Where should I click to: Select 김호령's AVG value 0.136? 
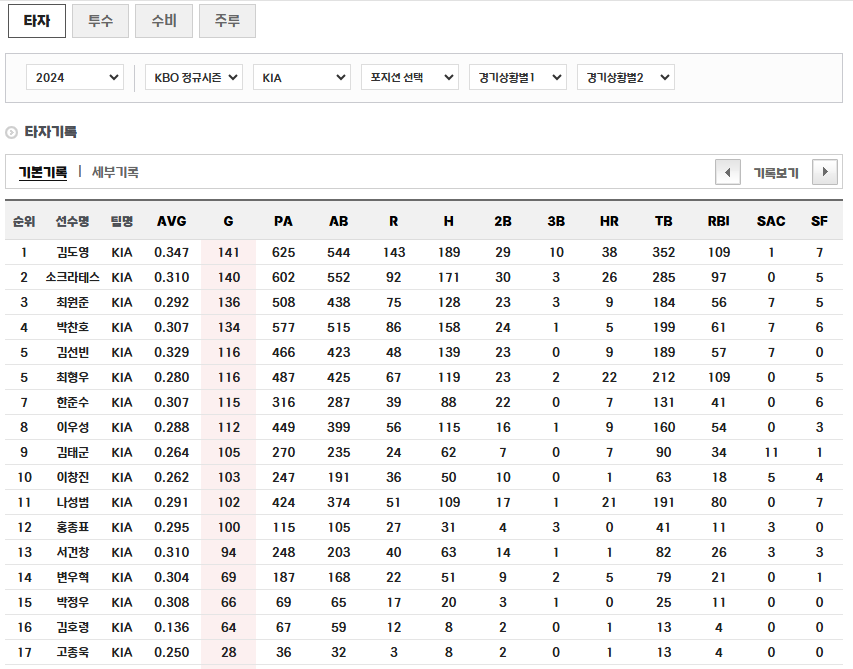(x=172, y=628)
